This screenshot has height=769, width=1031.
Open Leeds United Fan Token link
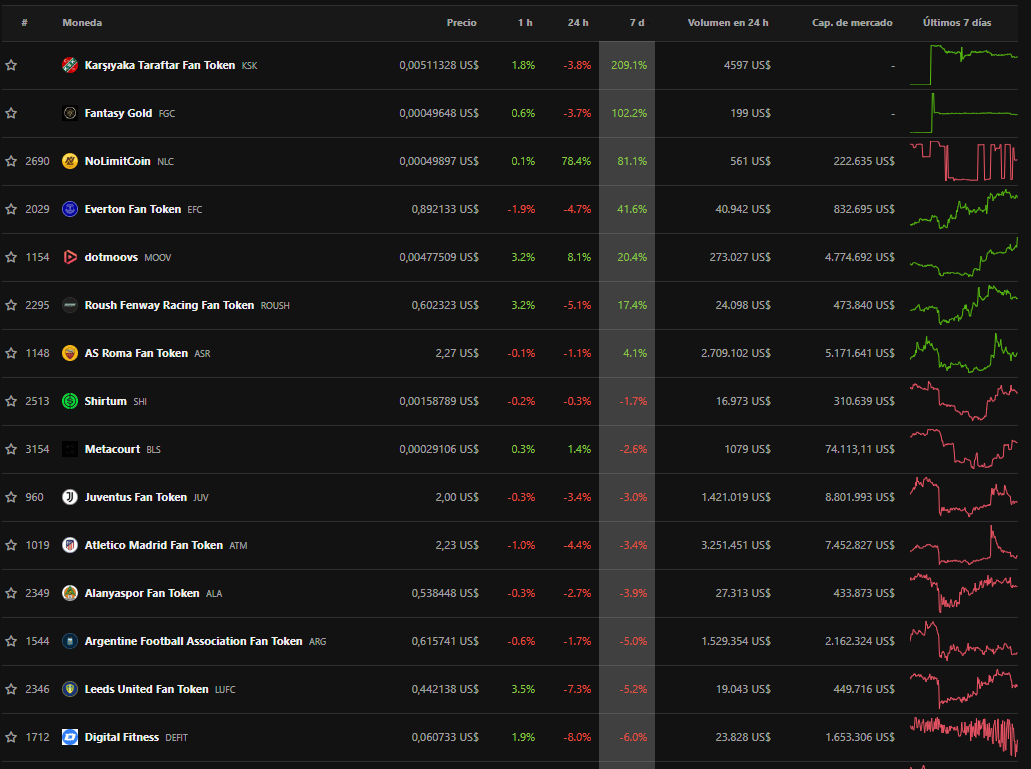click(147, 689)
